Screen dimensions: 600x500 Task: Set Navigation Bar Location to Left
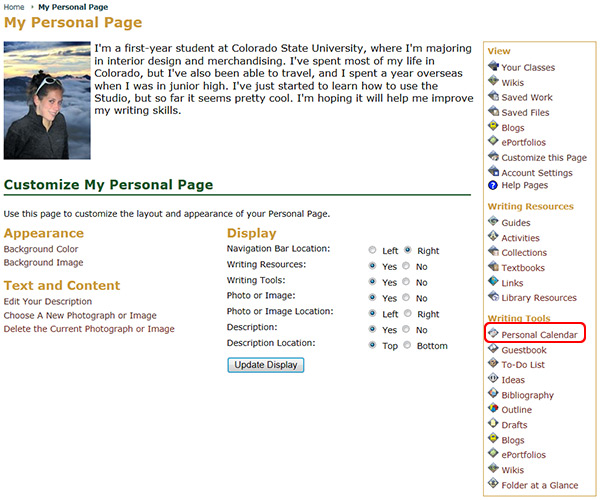[373, 251]
